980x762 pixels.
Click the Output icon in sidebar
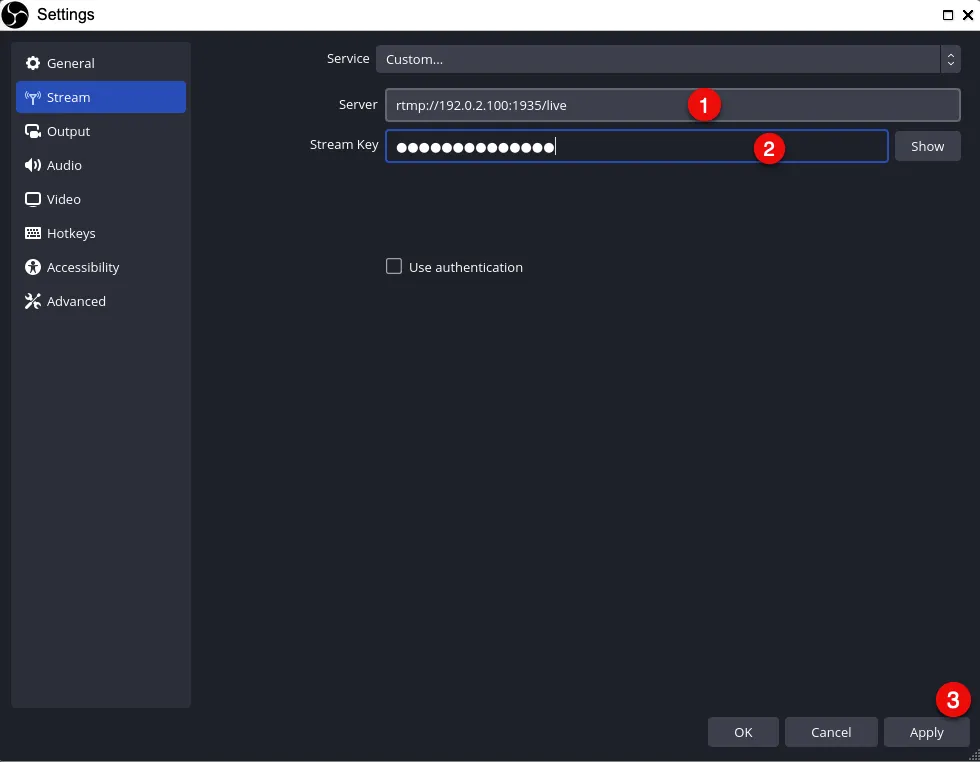[32, 131]
